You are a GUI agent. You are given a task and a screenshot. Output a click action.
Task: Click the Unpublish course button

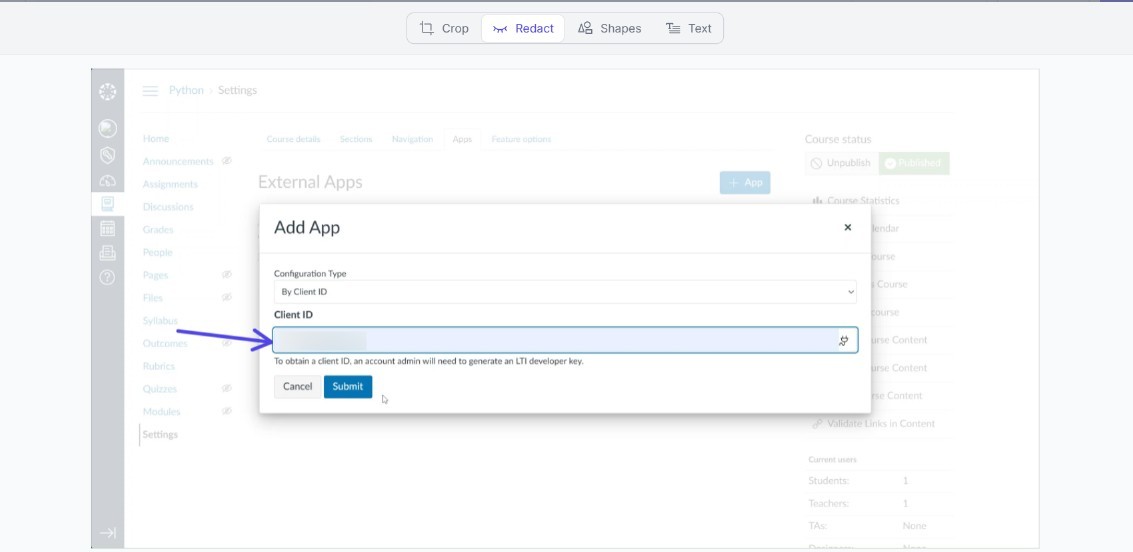(842, 163)
